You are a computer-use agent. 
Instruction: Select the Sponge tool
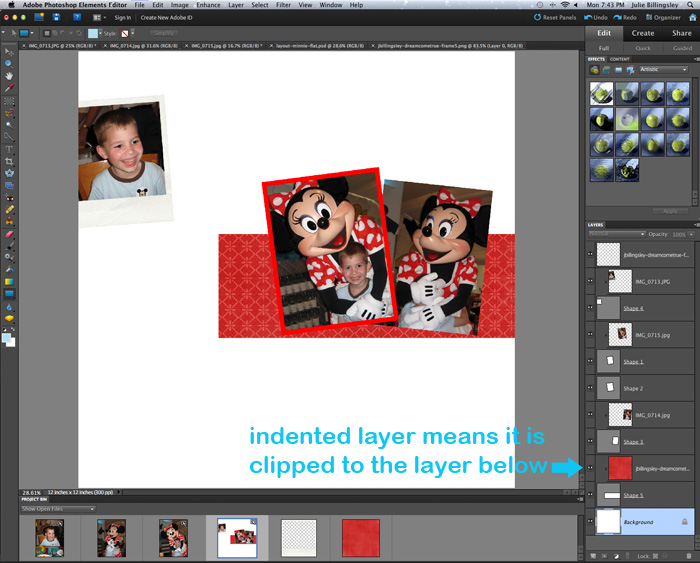coord(9,318)
